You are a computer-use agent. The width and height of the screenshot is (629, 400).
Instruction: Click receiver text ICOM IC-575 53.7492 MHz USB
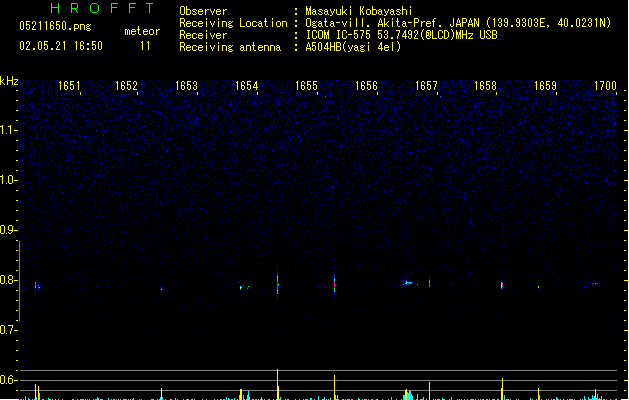(402, 35)
